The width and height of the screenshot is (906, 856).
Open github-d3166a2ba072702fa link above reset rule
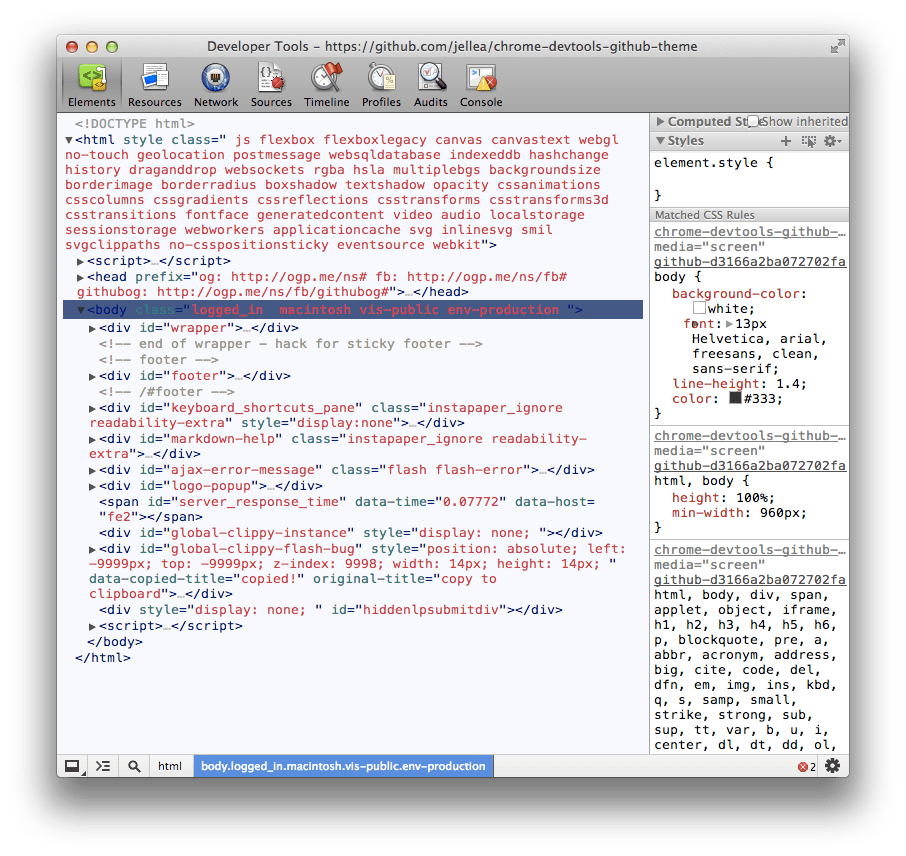(749, 580)
